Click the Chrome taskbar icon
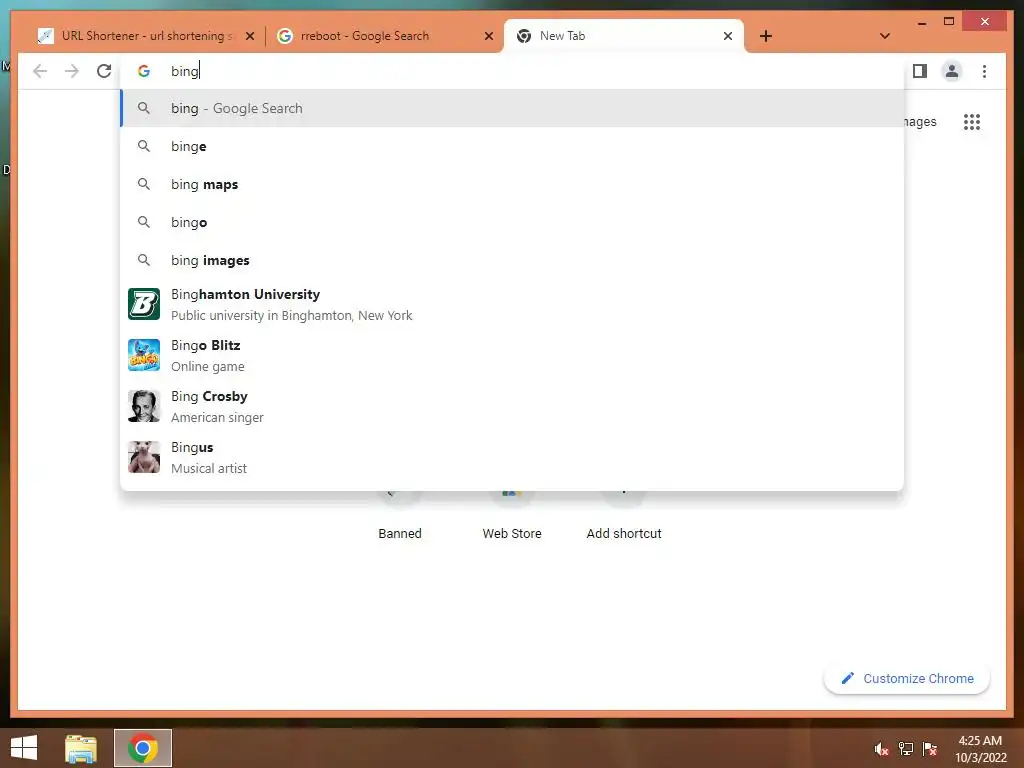Viewport: 1024px width, 768px height. tap(143, 748)
